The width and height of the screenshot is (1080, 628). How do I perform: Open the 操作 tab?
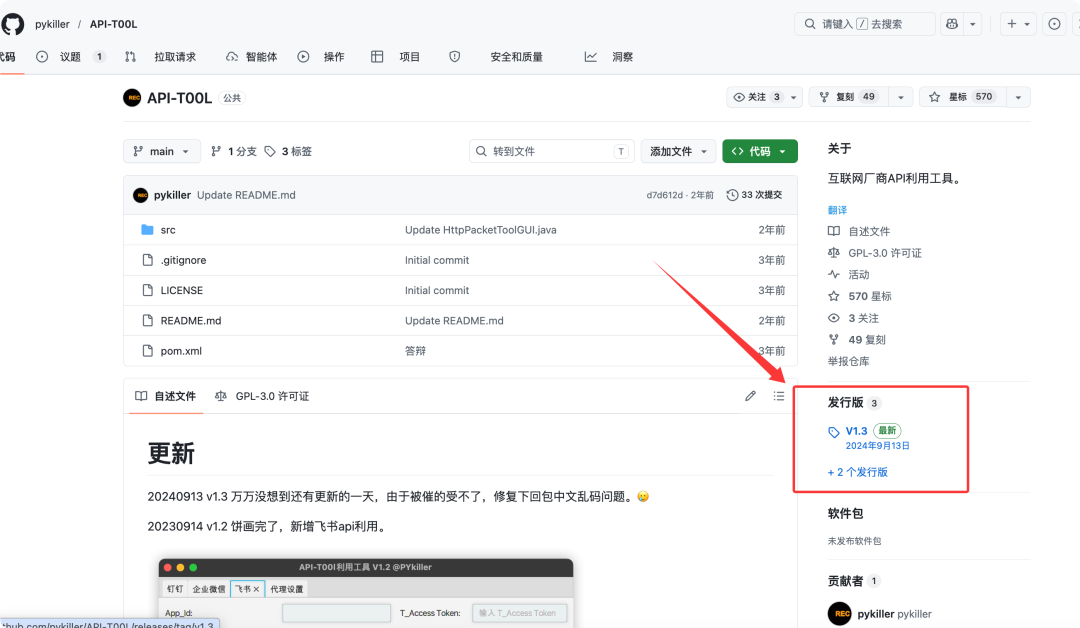[x=321, y=57]
